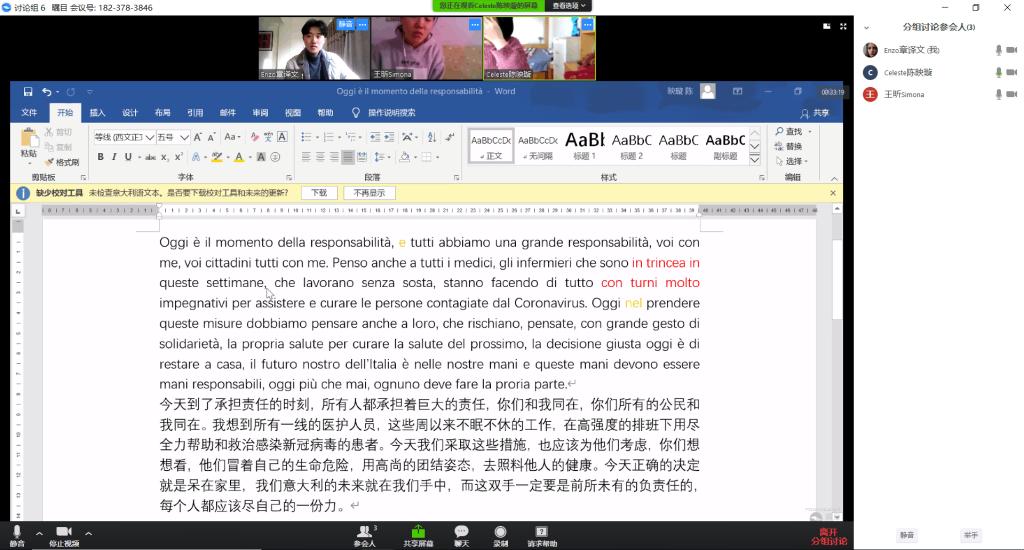1024x550 pixels.
Task: Mute microphone in Zoom toolbar
Action: click(x=17, y=536)
